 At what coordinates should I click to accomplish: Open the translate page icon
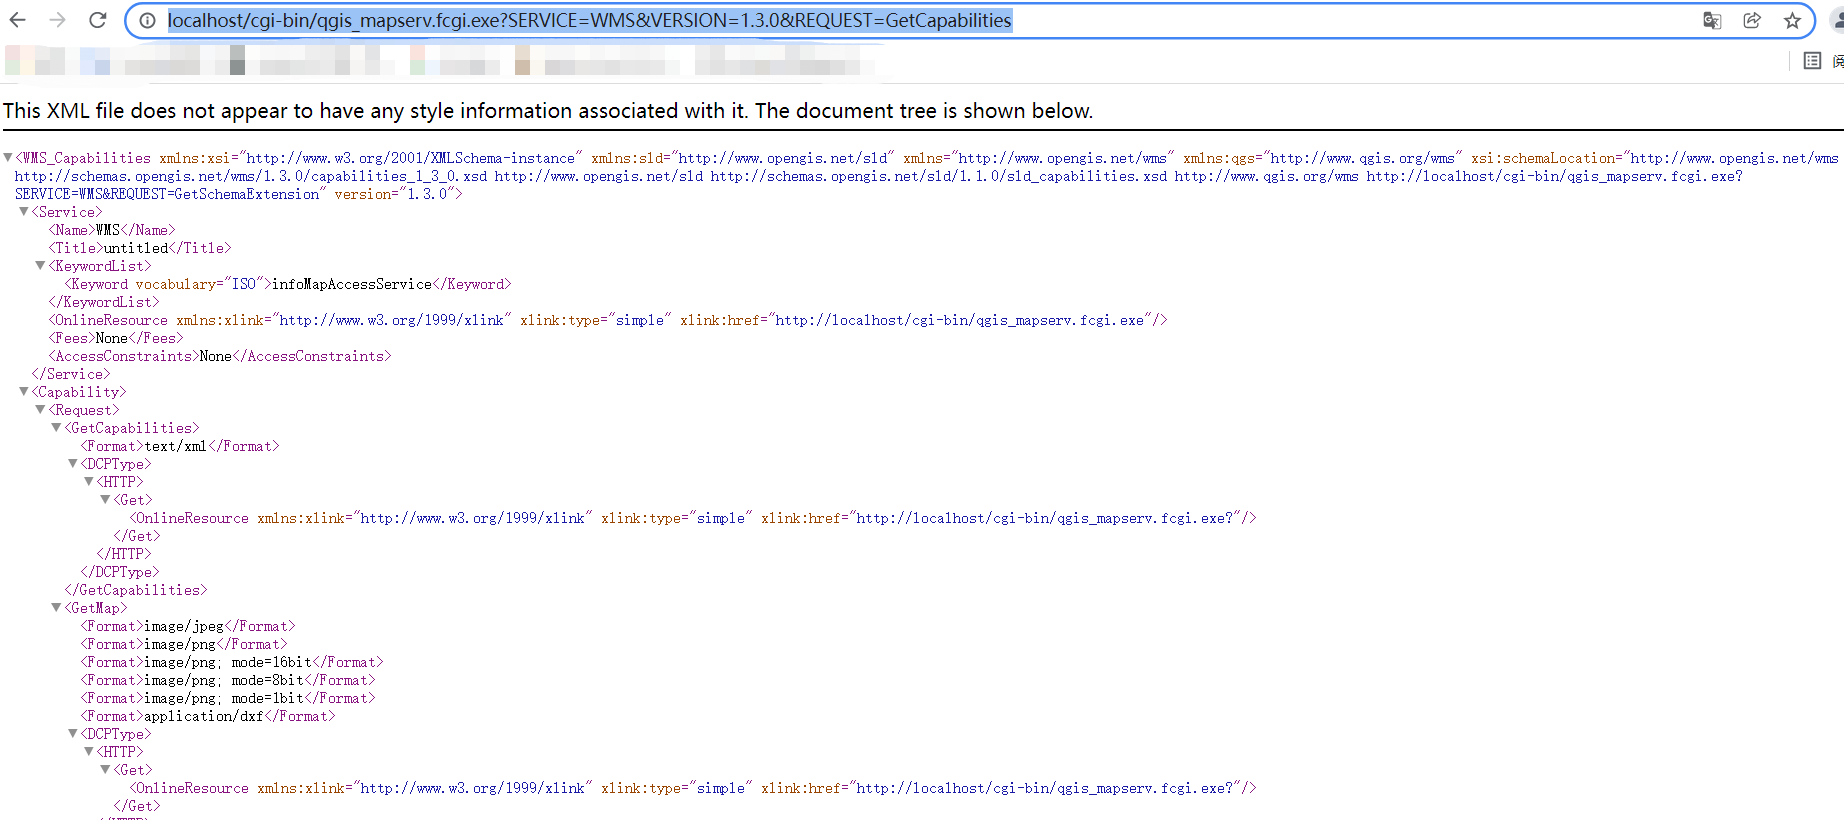(x=1712, y=20)
